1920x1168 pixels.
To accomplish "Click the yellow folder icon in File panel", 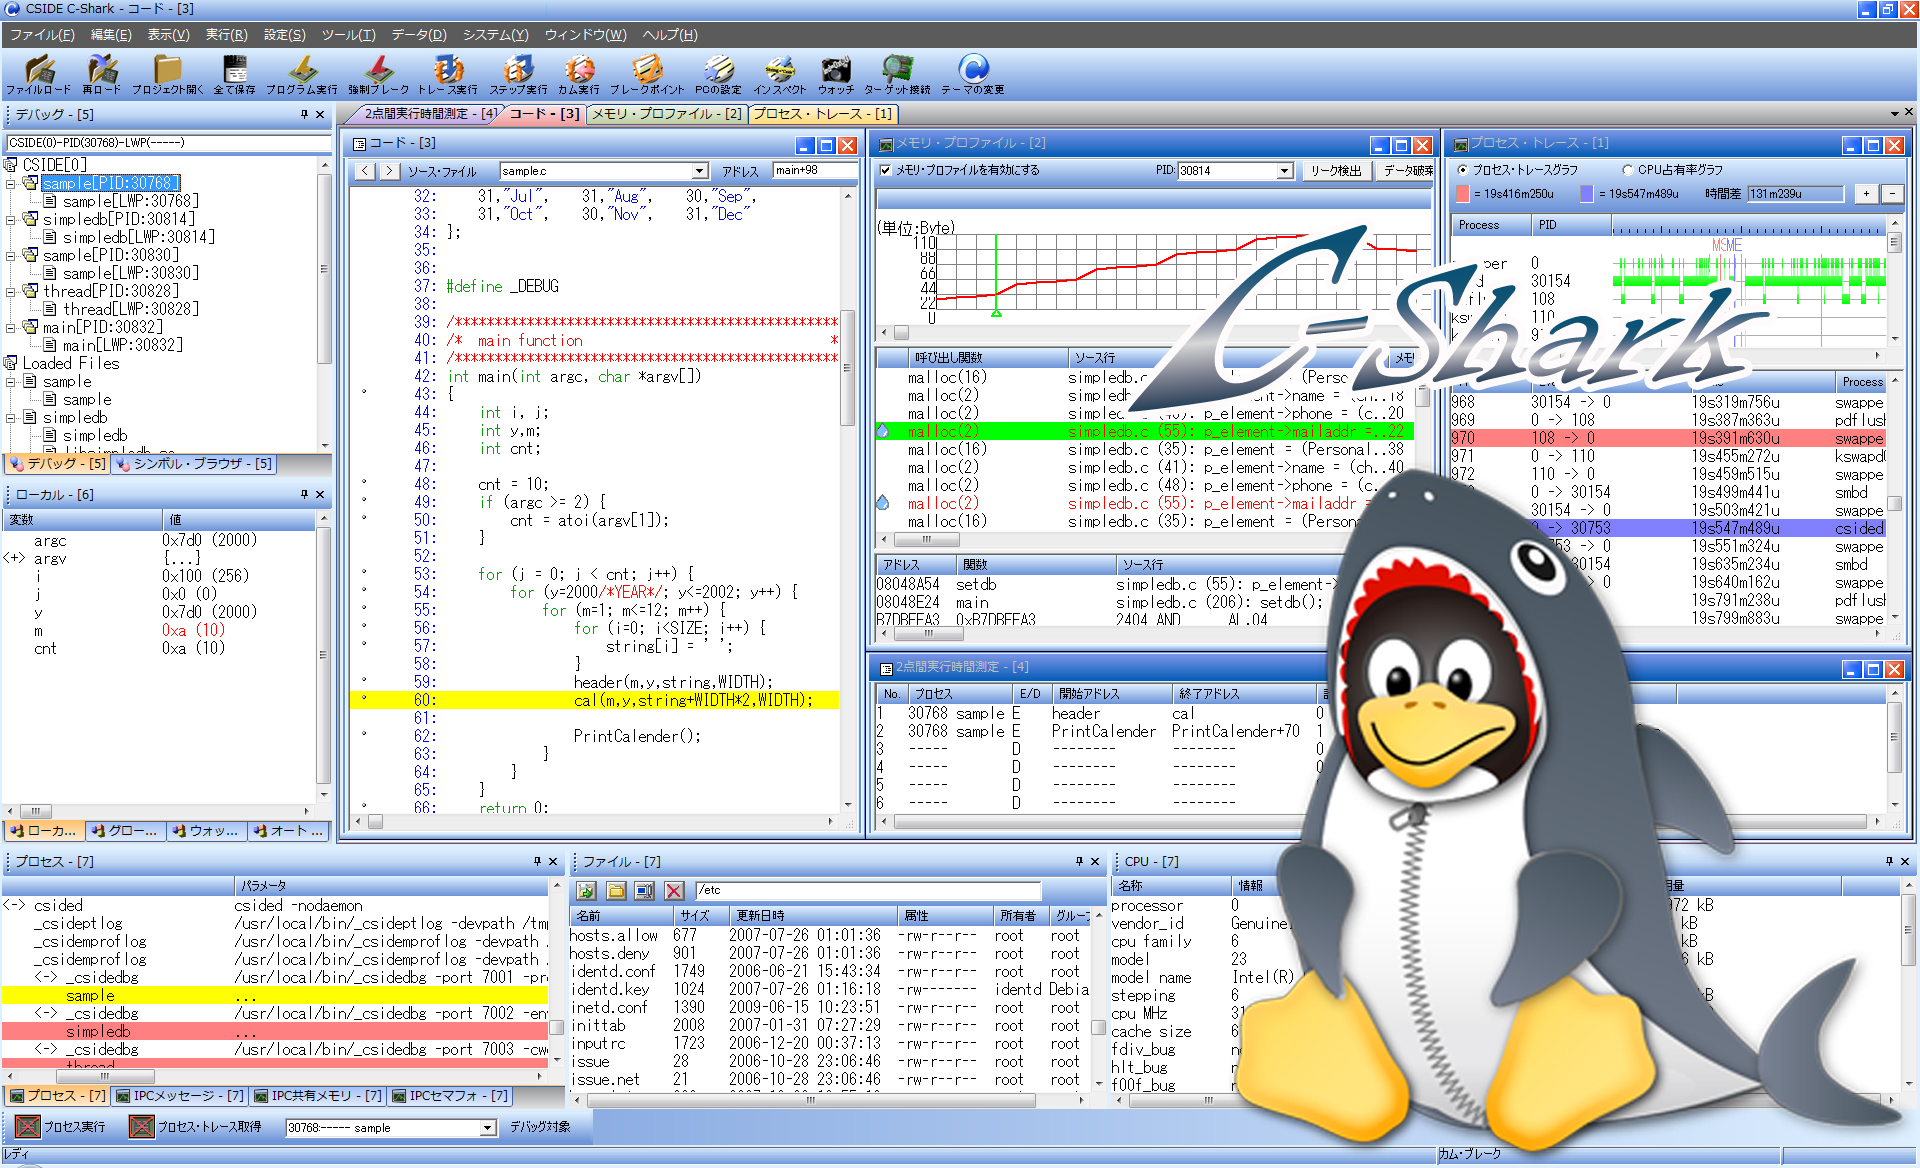I will [616, 890].
